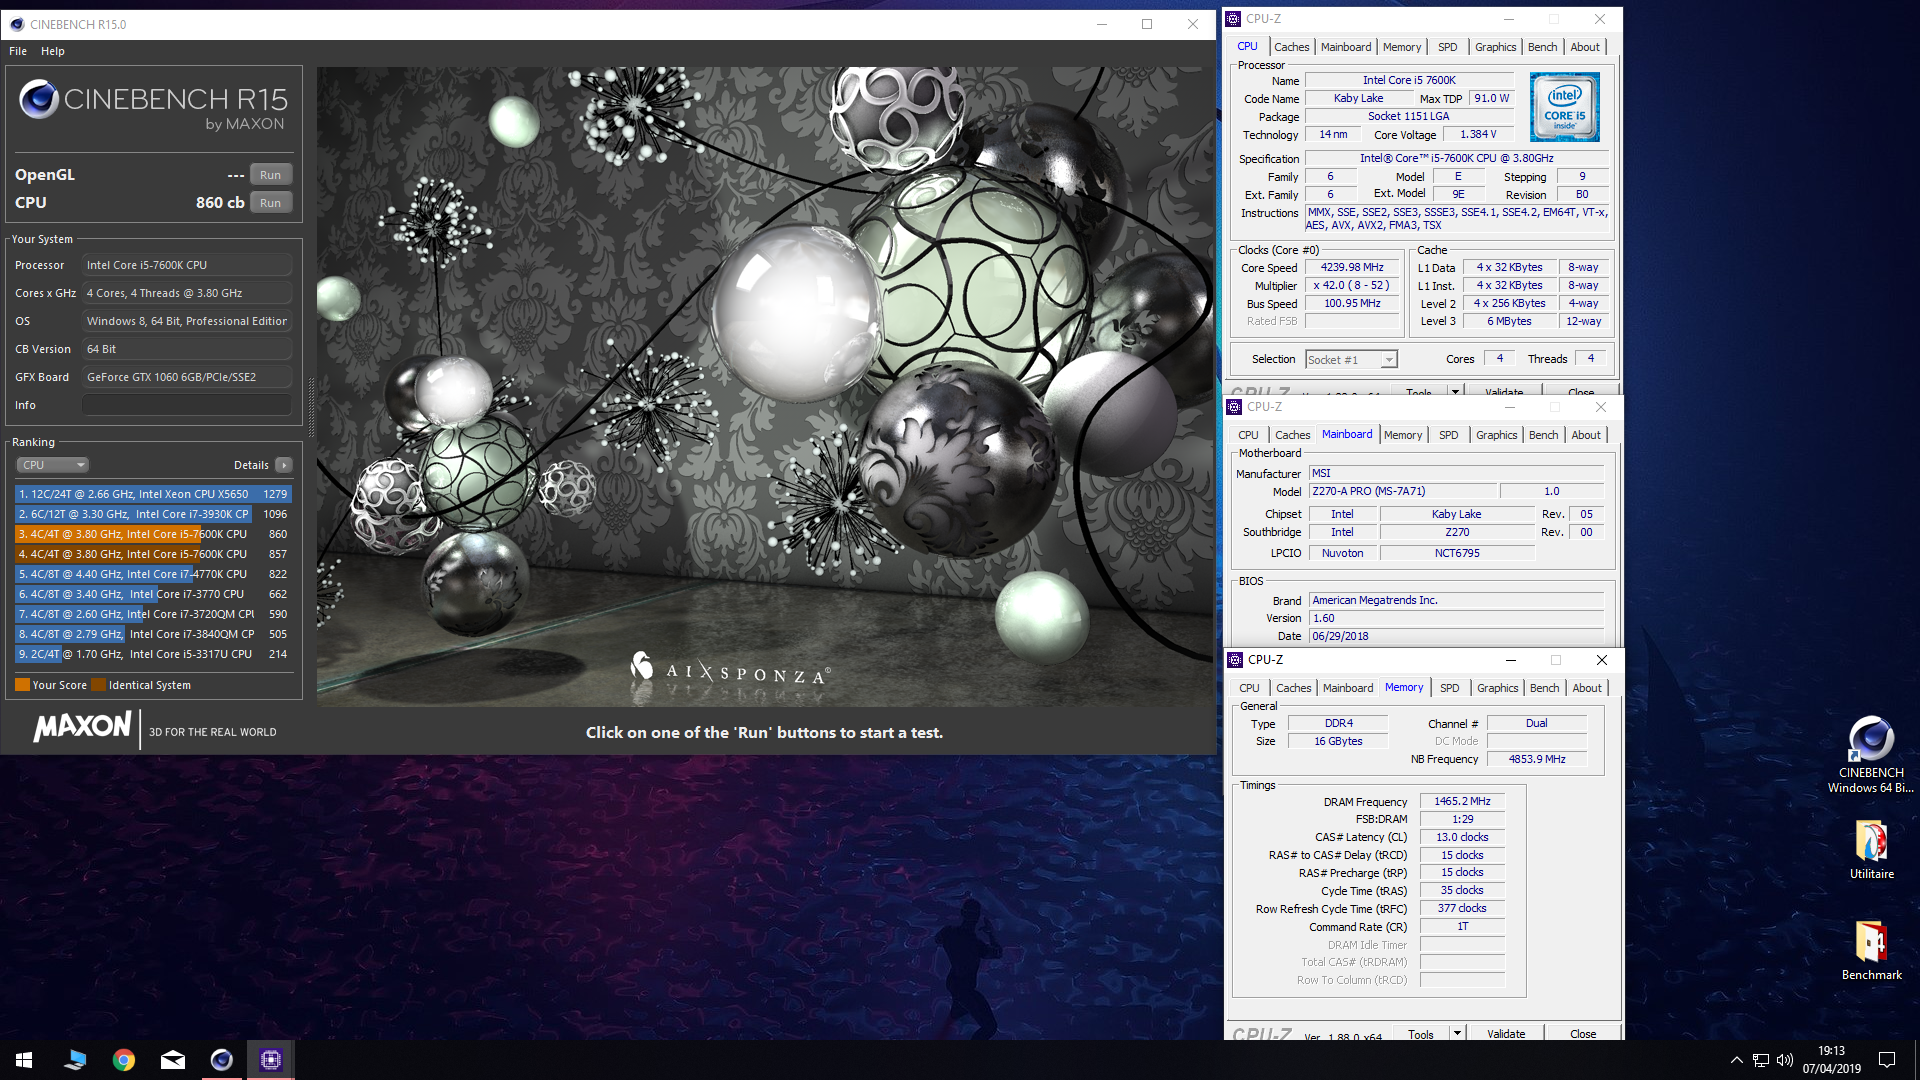Click the Core Voltage value 1.384 V
Viewport: 1920px width, 1080px height.
1478,135
